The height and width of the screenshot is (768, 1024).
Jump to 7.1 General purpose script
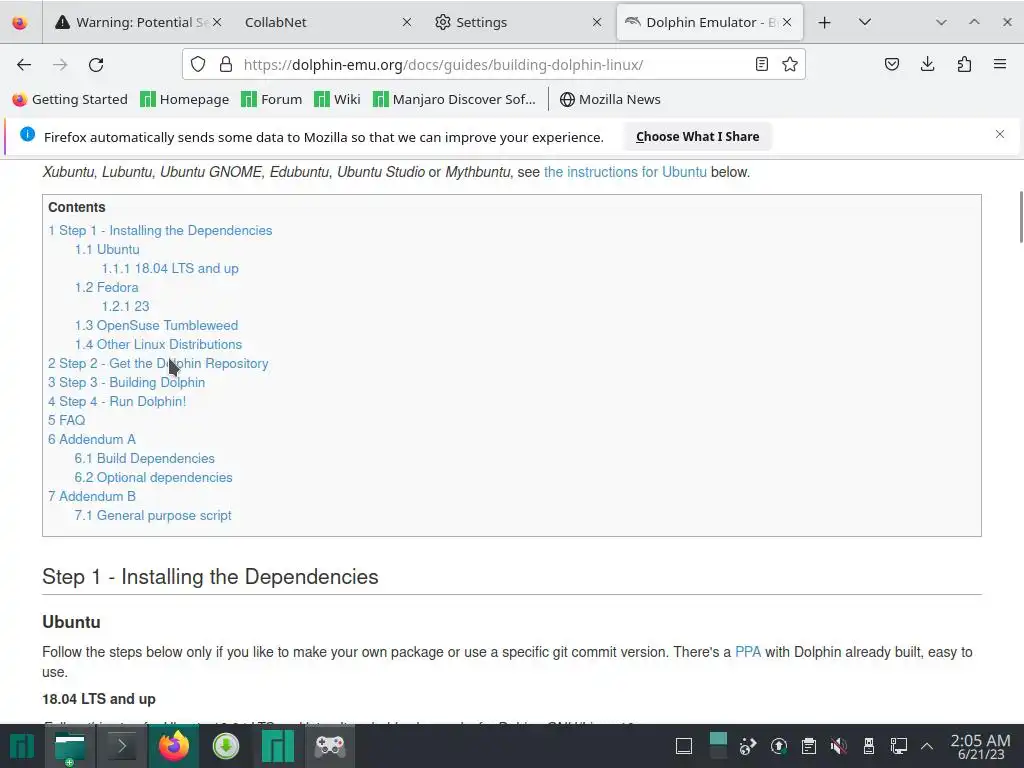(153, 515)
